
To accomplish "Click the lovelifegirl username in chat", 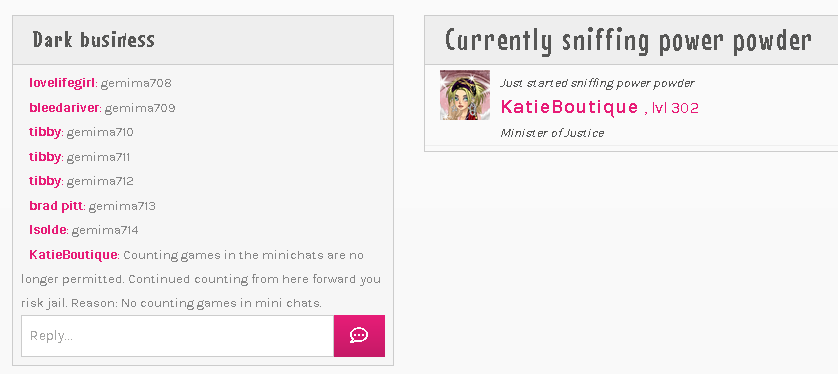I will point(62,83).
